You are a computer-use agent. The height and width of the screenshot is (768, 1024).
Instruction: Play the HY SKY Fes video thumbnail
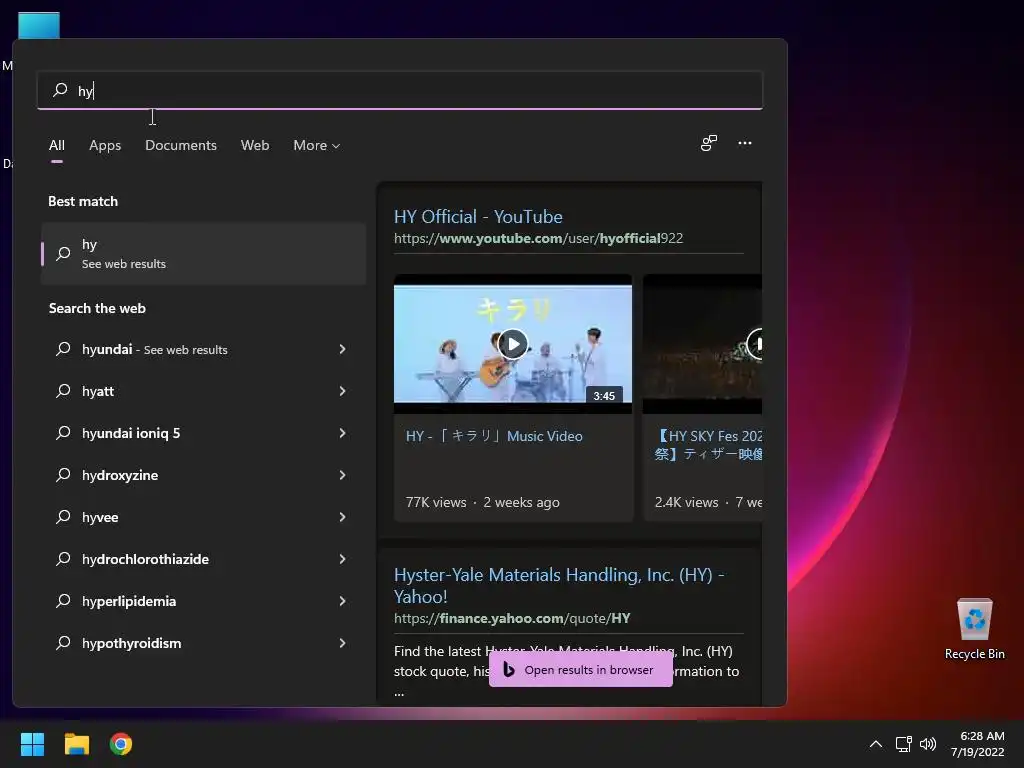click(702, 344)
